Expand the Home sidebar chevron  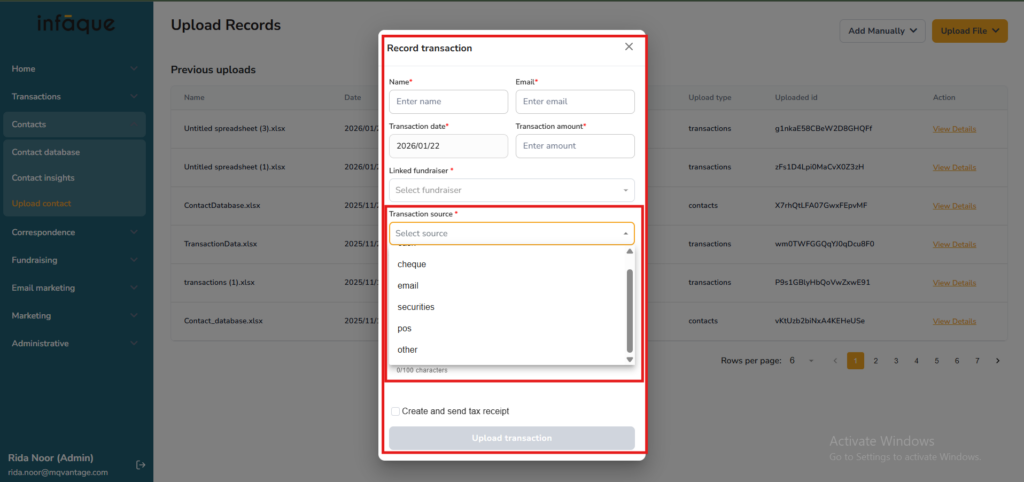pos(134,69)
